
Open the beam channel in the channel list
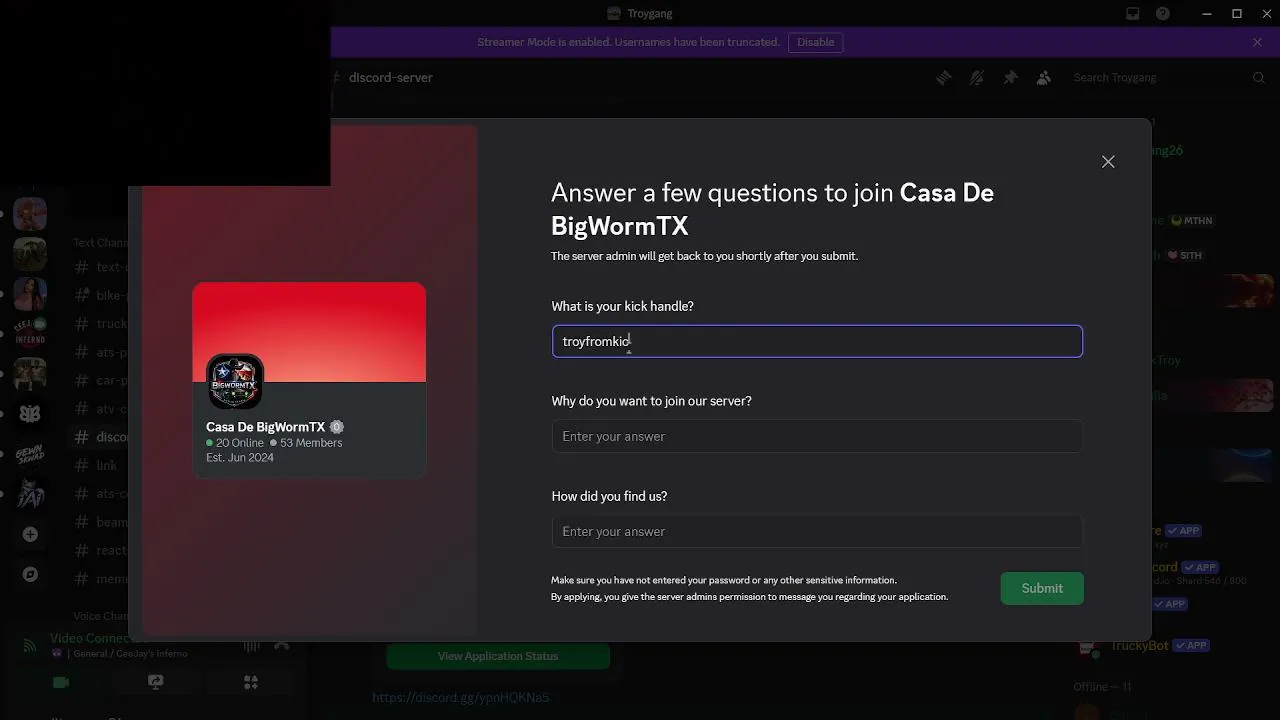[x=100, y=522]
